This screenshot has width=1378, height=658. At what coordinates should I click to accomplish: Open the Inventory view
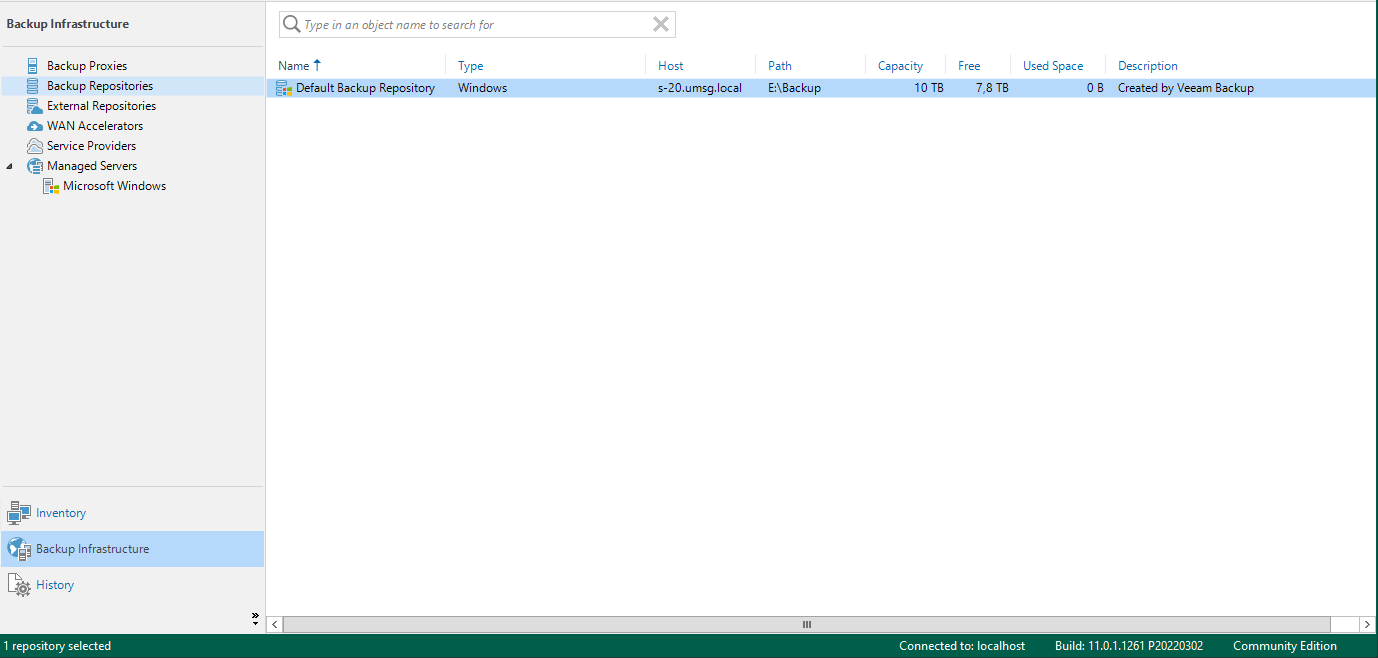click(61, 513)
